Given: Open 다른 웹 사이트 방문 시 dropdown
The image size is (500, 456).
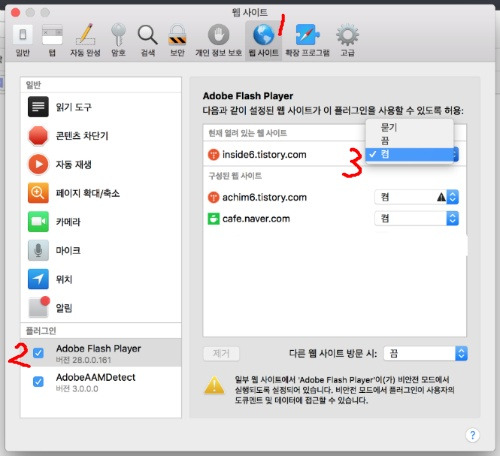Looking at the screenshot, I should coord(425,353).
